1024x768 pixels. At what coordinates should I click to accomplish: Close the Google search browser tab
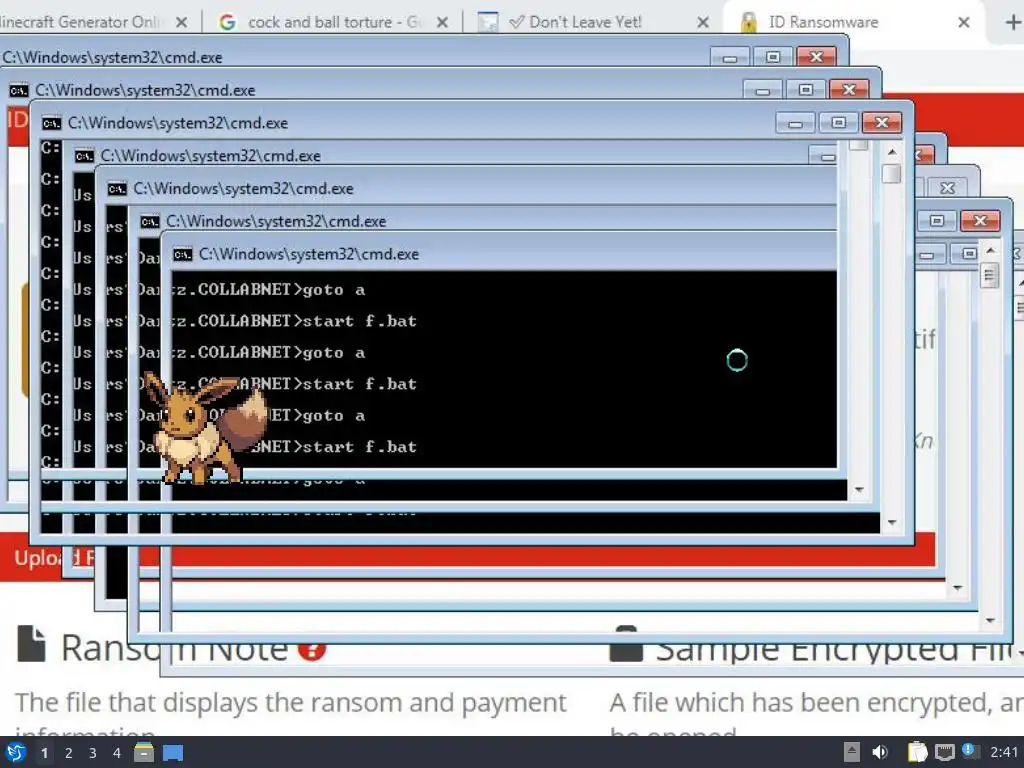tap(442, 22)
